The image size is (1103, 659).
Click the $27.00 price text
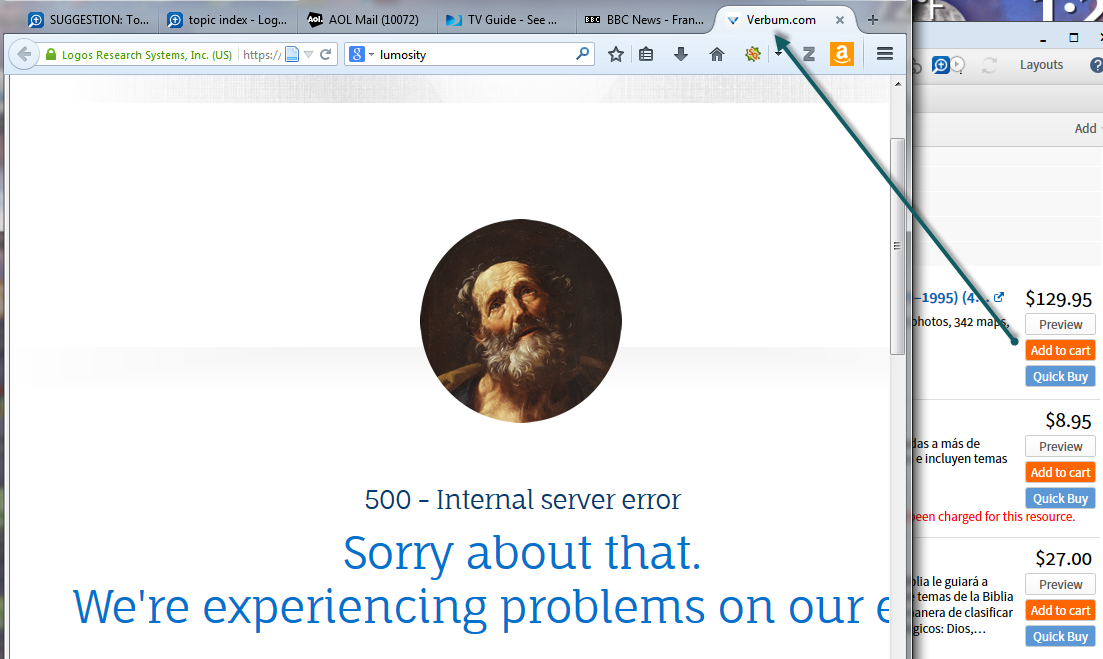pyautogui.click(x=1063, y=558)
